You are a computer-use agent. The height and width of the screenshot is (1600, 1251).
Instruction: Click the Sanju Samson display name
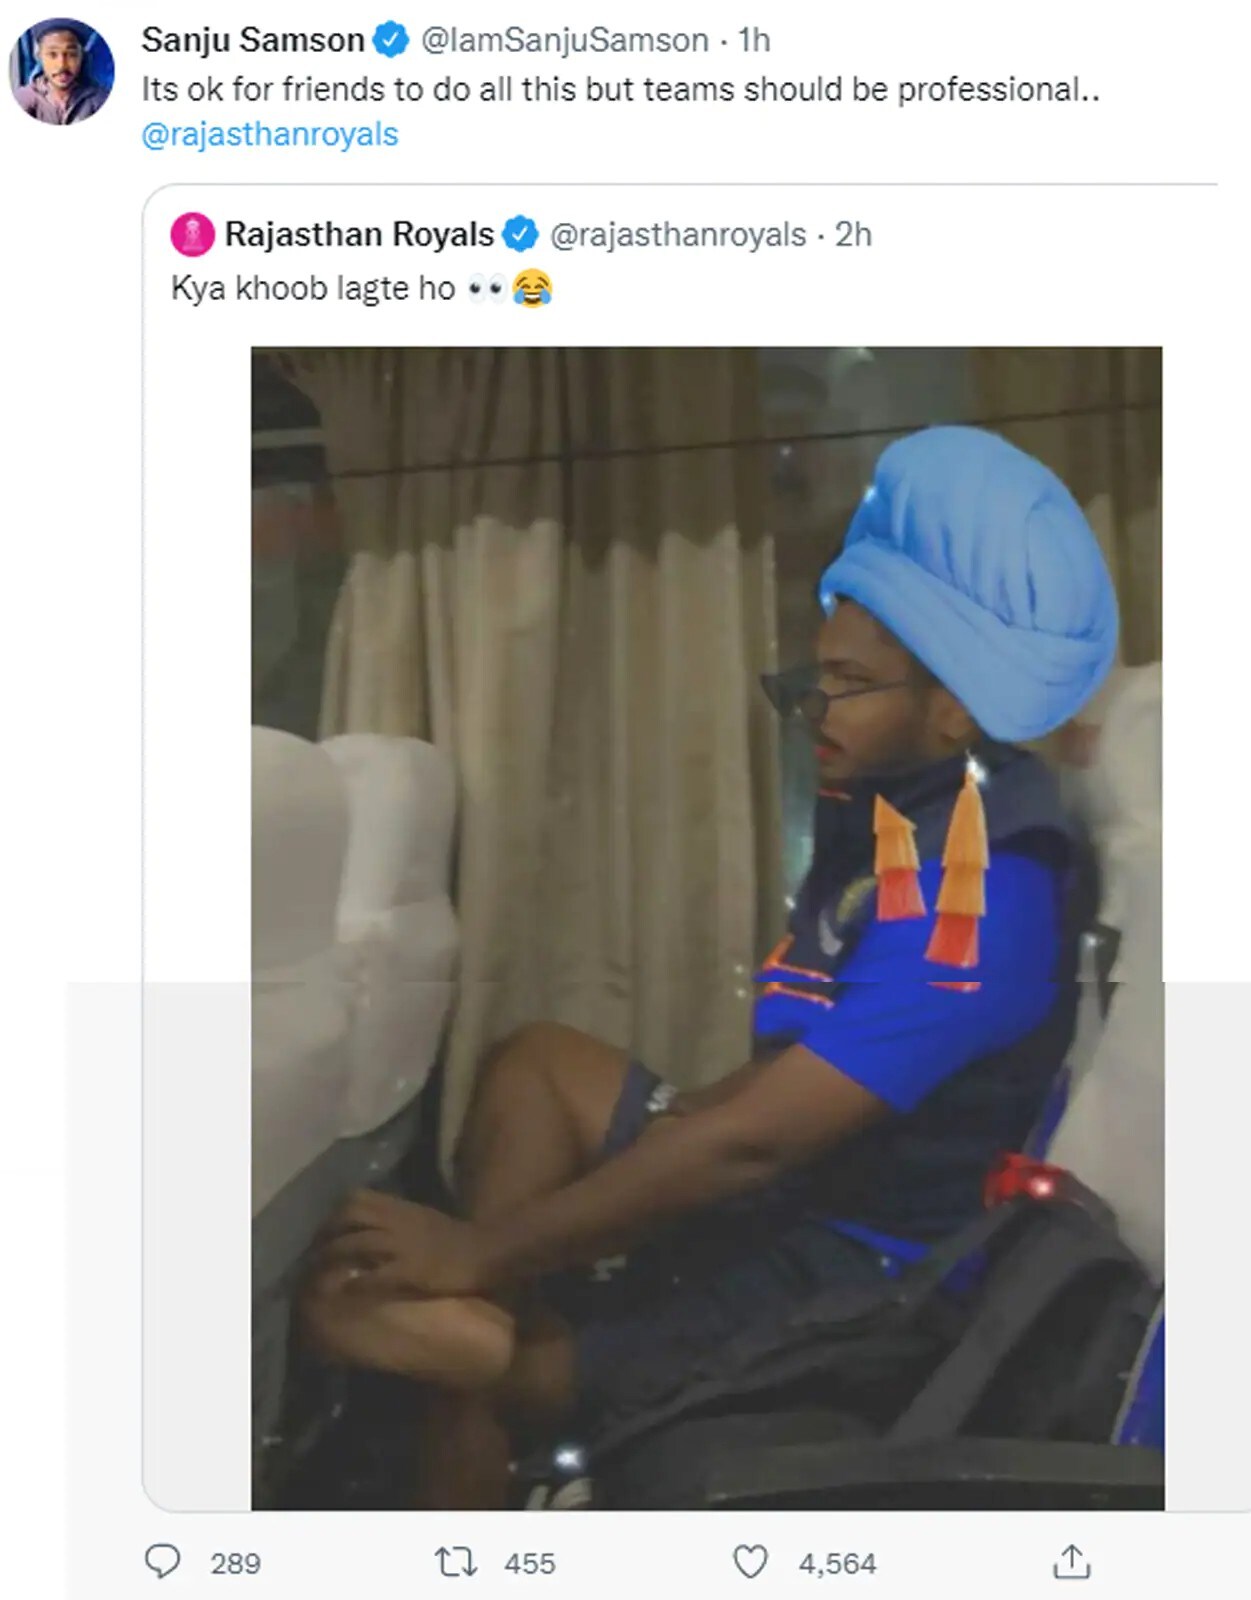[x=253, y=40]
